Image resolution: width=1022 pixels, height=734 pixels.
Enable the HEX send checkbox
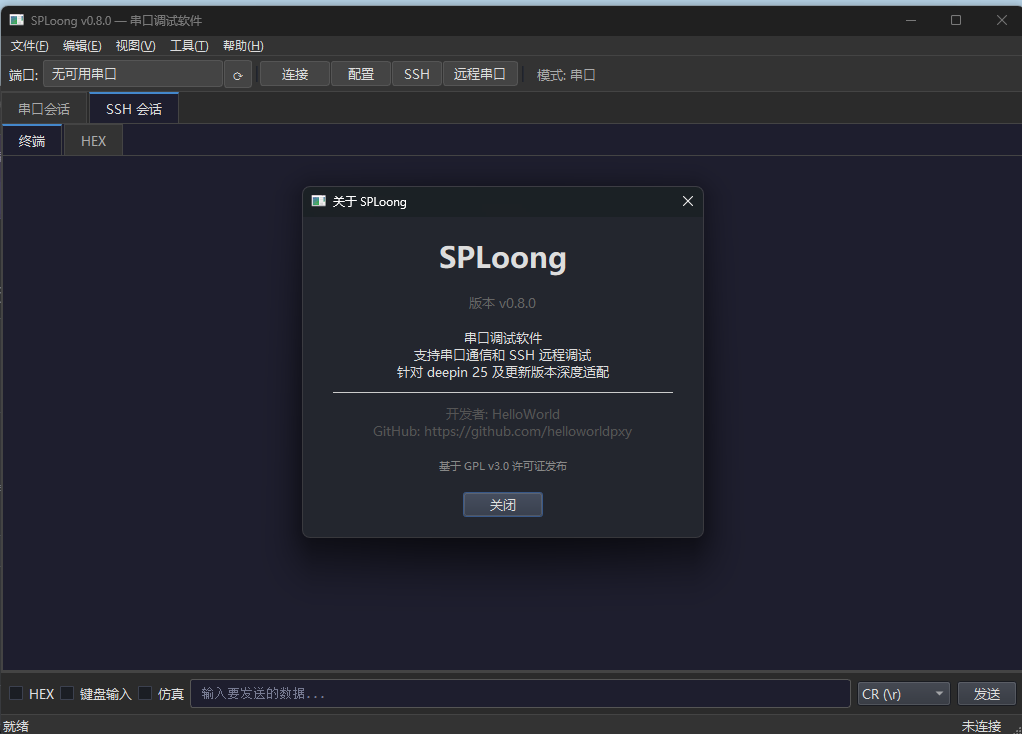(x=16, y=693)
